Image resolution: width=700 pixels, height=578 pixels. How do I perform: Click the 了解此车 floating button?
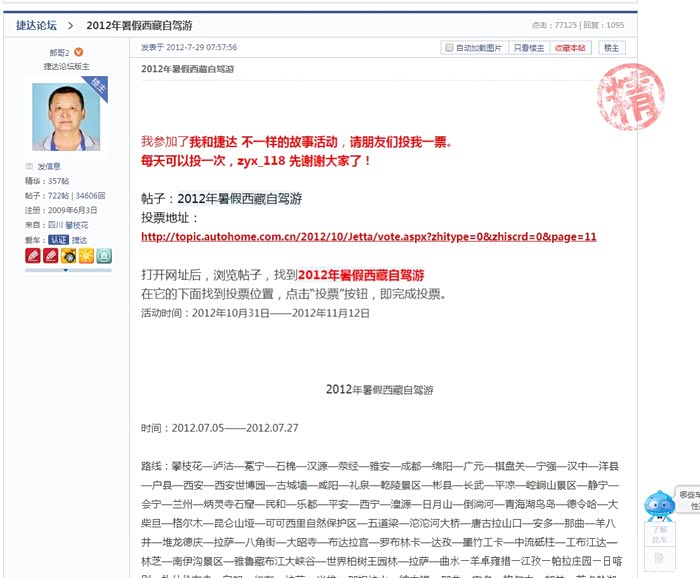(x=659, y=534)
